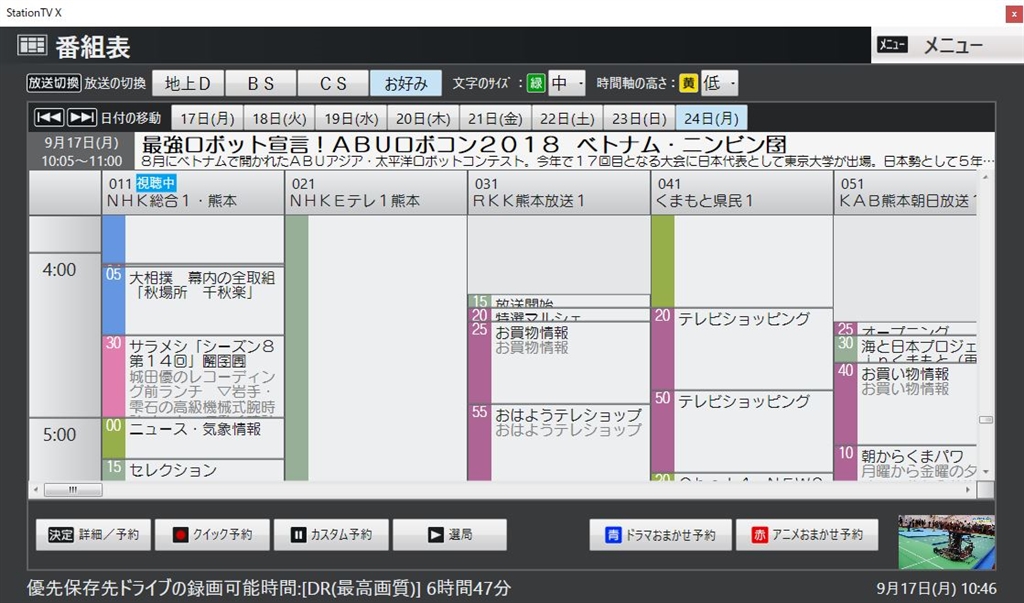1024x603 pixels.
Task: Select テレビショッピング program at 20
Action: (742, 349)
